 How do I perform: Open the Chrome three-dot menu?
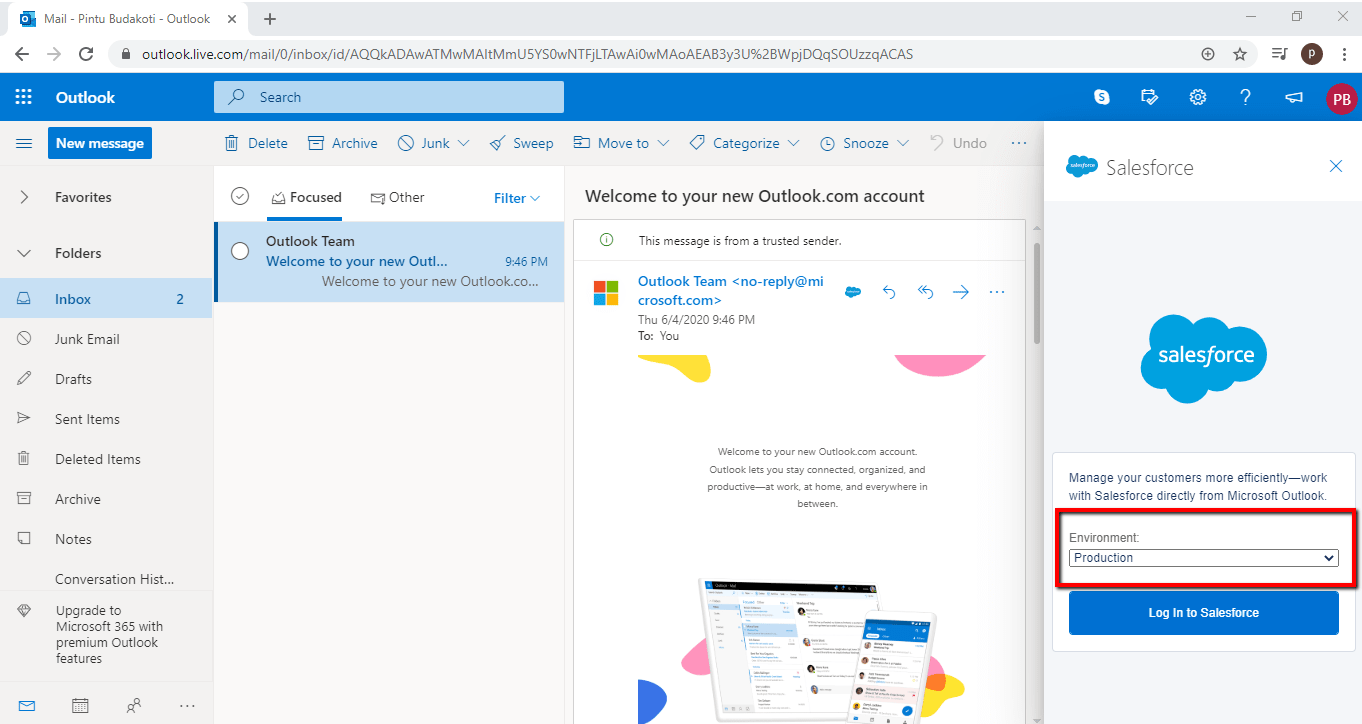1345,54
